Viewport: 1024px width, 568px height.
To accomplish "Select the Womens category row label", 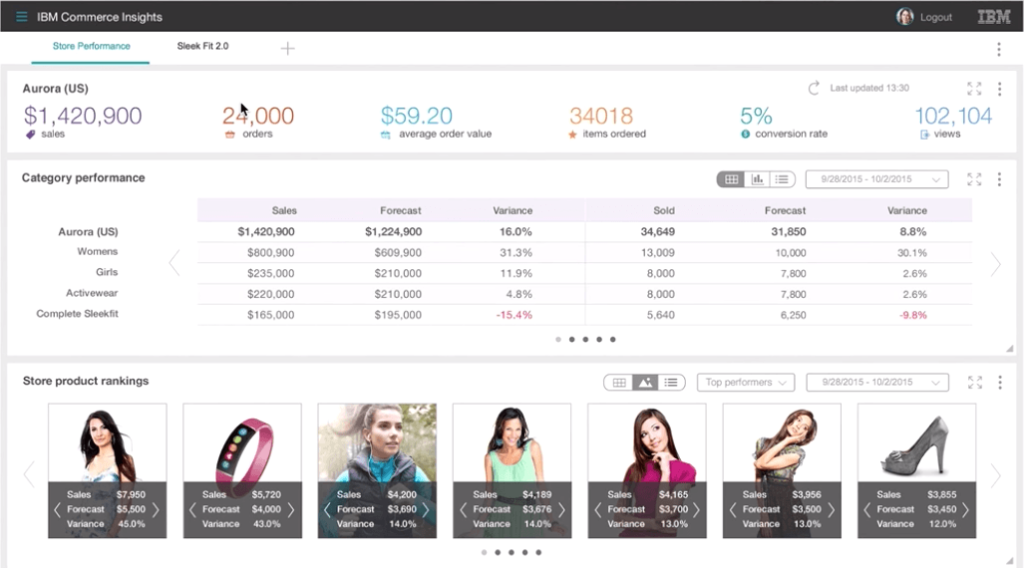I will 97,251.
